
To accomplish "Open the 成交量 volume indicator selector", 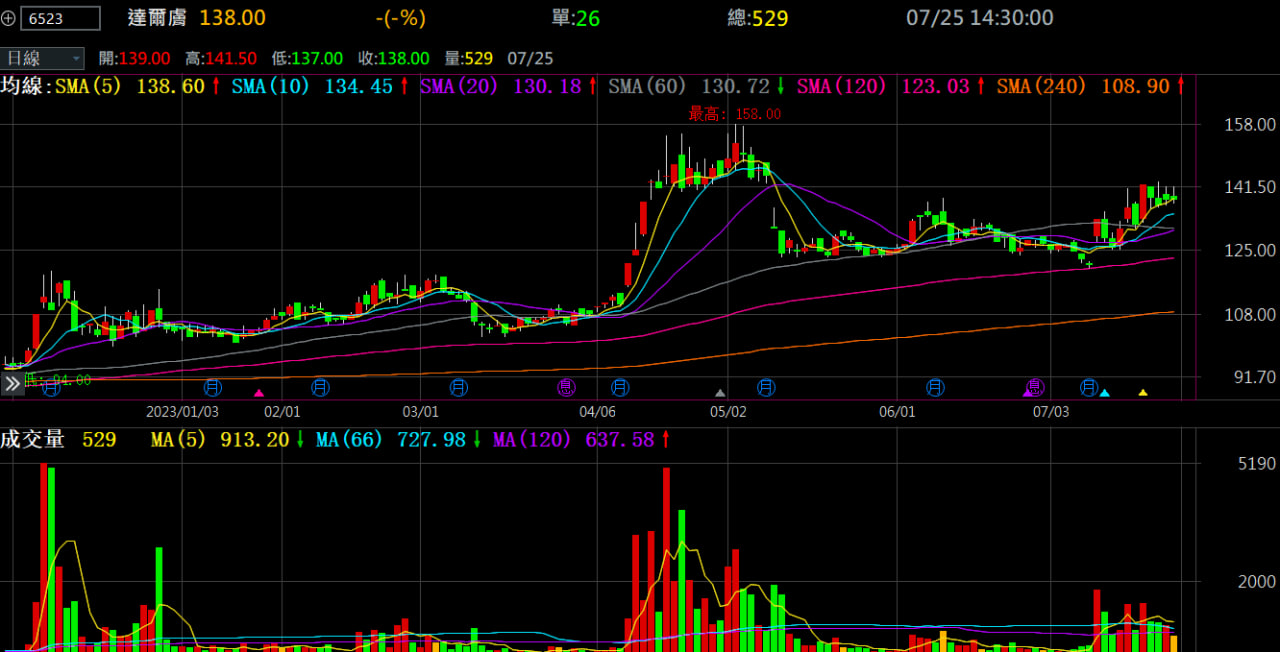I will pos(33,439).
